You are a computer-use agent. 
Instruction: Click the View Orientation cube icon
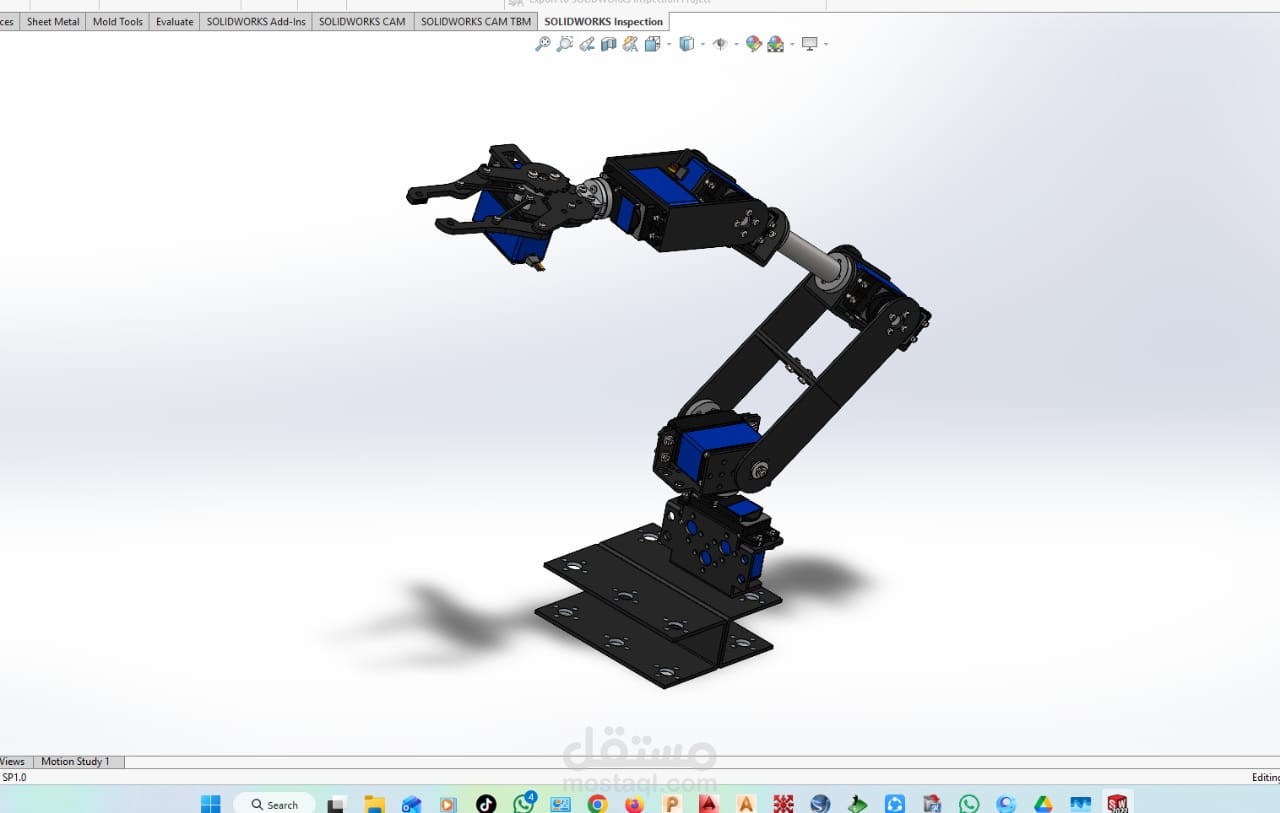tap(652, 44)
